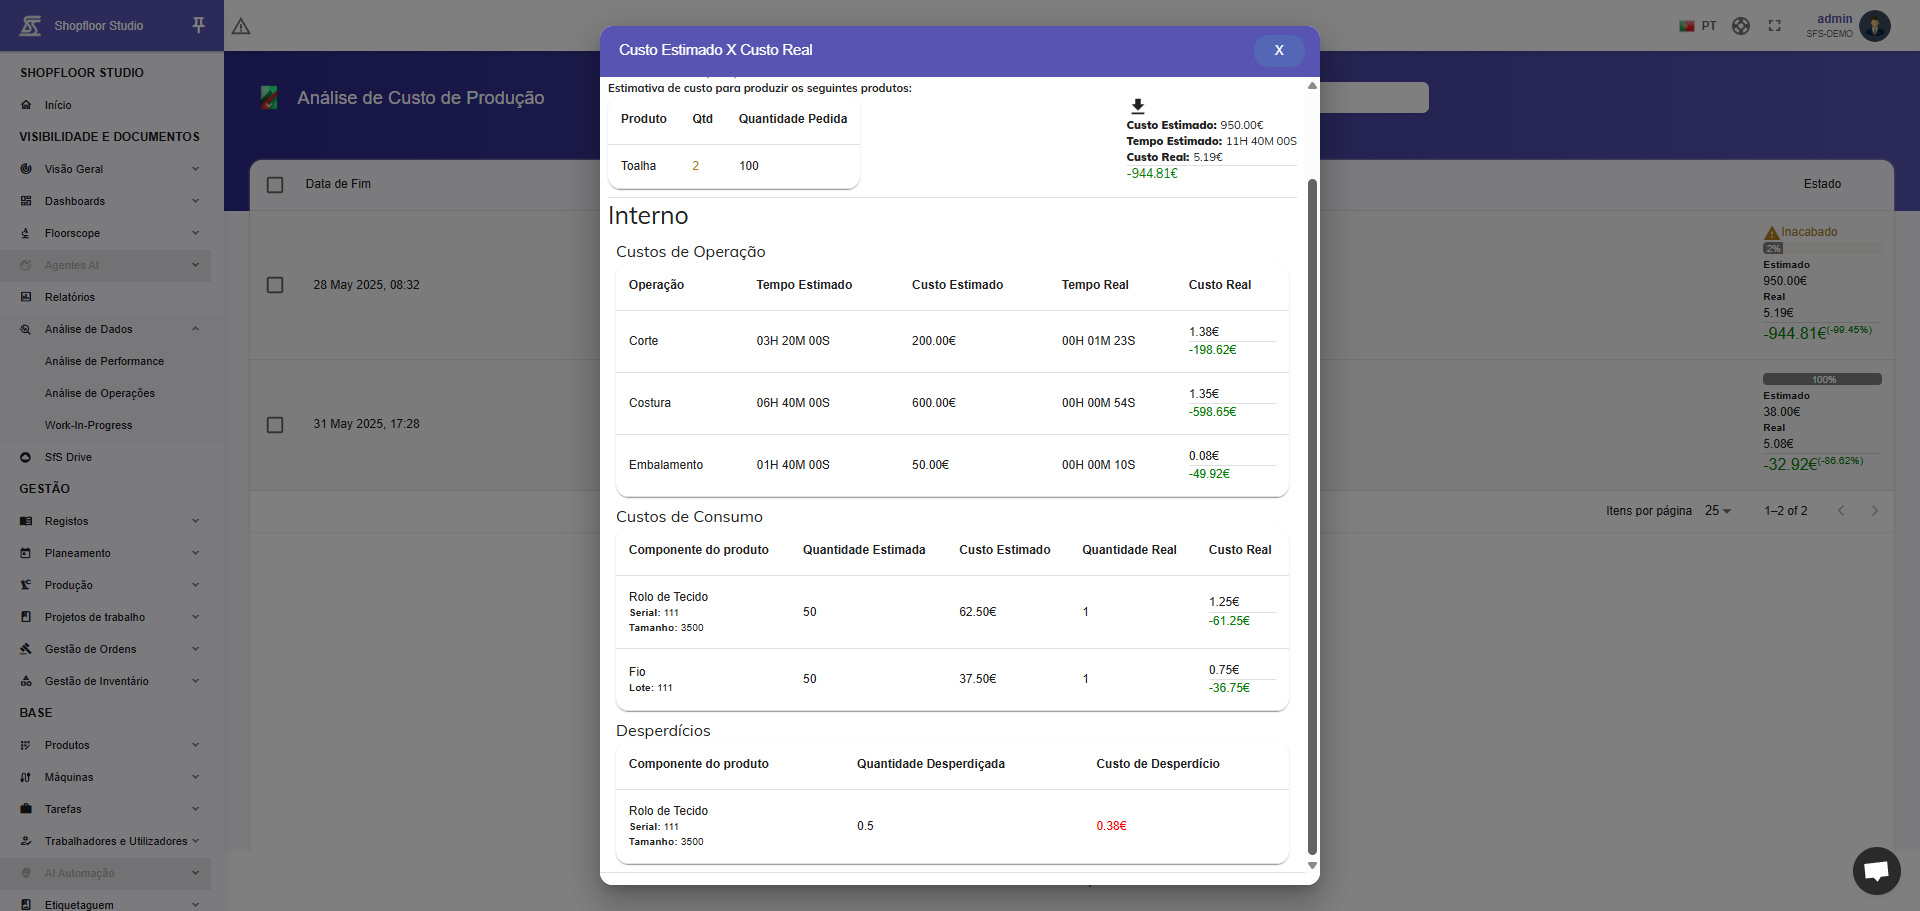This screenshot has width=1920, height=911.
Task: Check the 31 May 2025 row checkbox
Action: click(x=275, y=424)
